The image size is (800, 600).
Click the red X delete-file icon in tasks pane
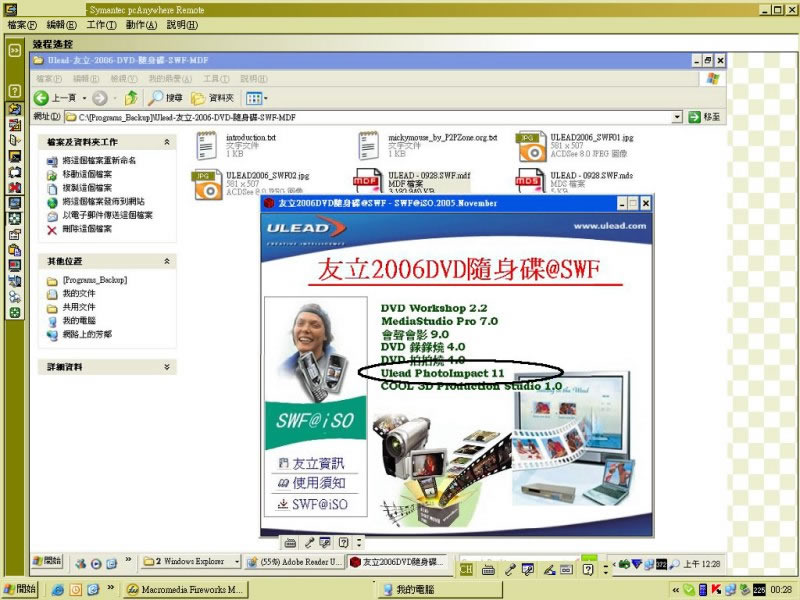52,230
